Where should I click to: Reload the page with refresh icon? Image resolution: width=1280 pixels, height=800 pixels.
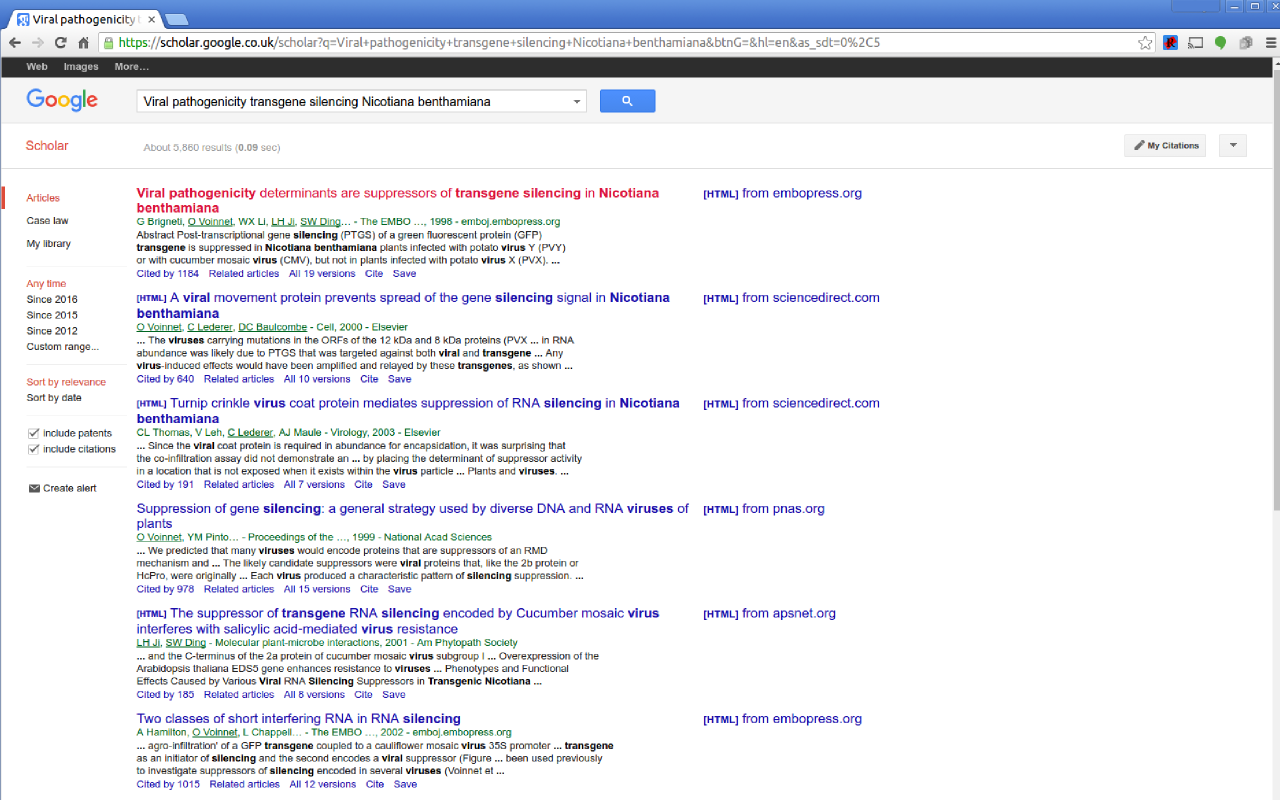[x=60, y=43]
